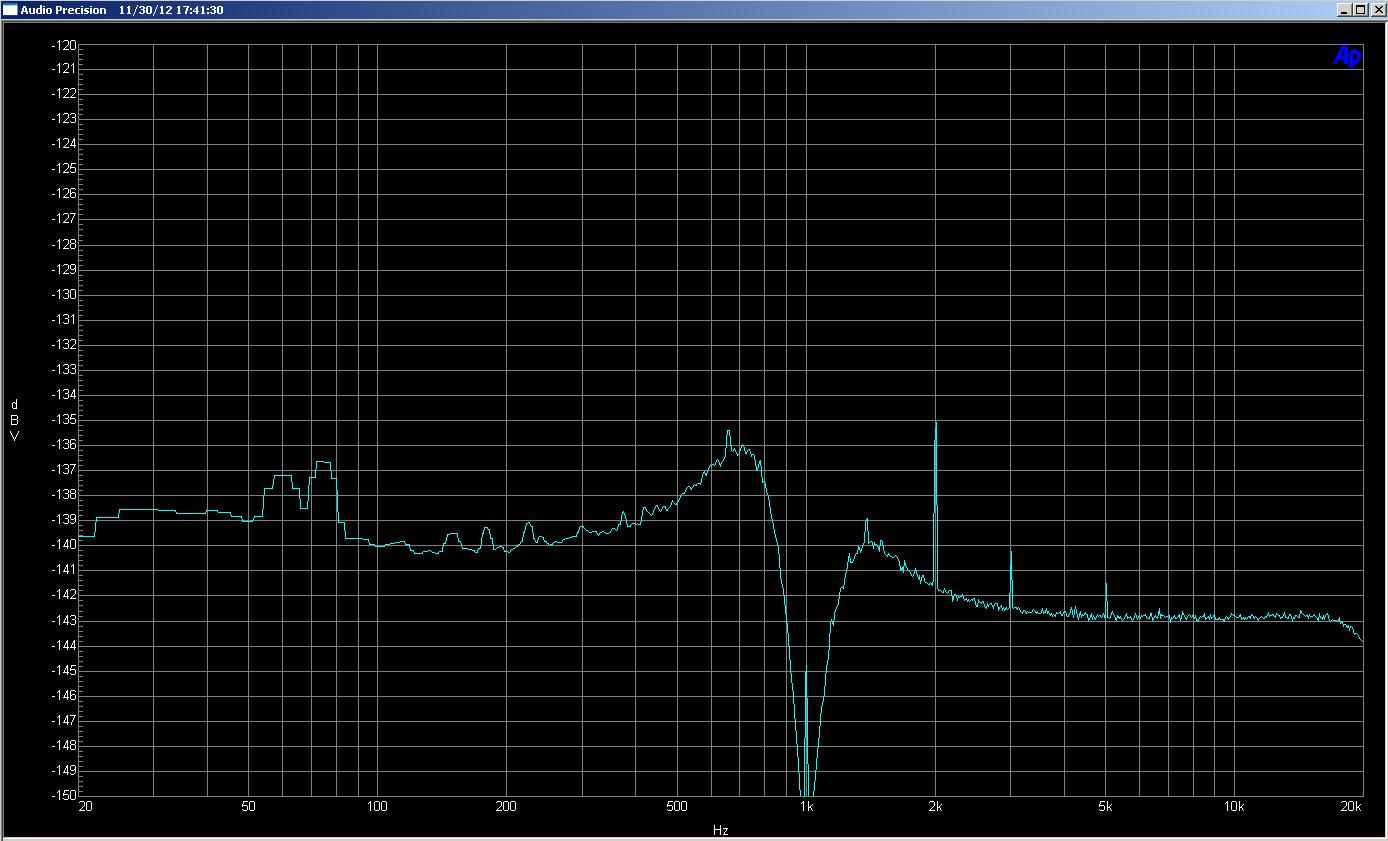
Task: Click the 5k label on the frequency axis
Action: pos(1105,807)
